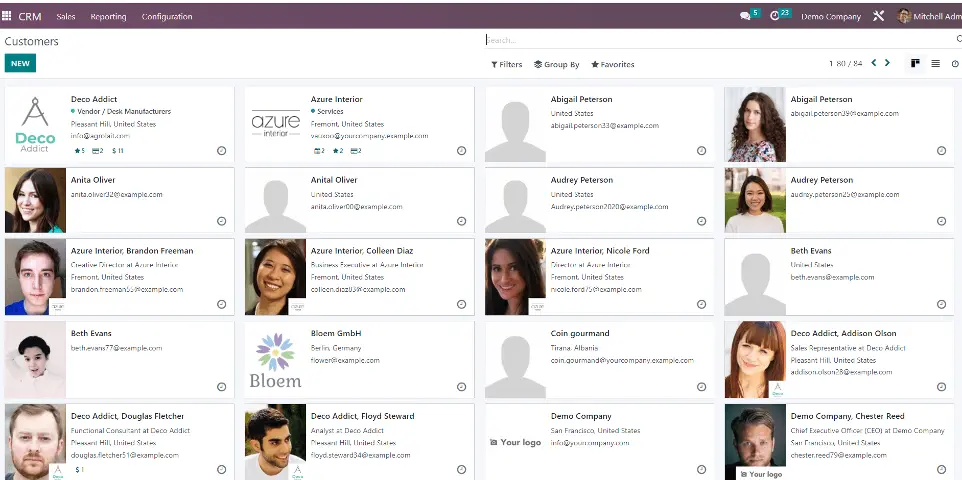
Task: Open Azure Interior, Brandon Freeman record
Action: coord(132,250)
